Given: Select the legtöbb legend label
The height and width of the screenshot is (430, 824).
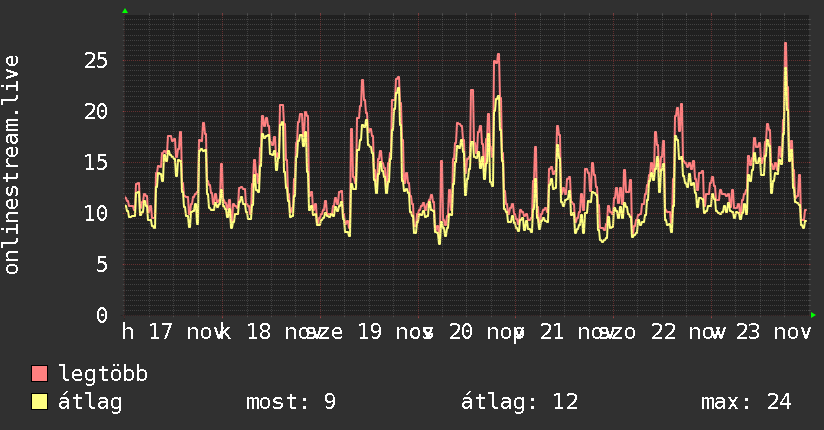Looking at the screenshot, I should pos(103,373).
